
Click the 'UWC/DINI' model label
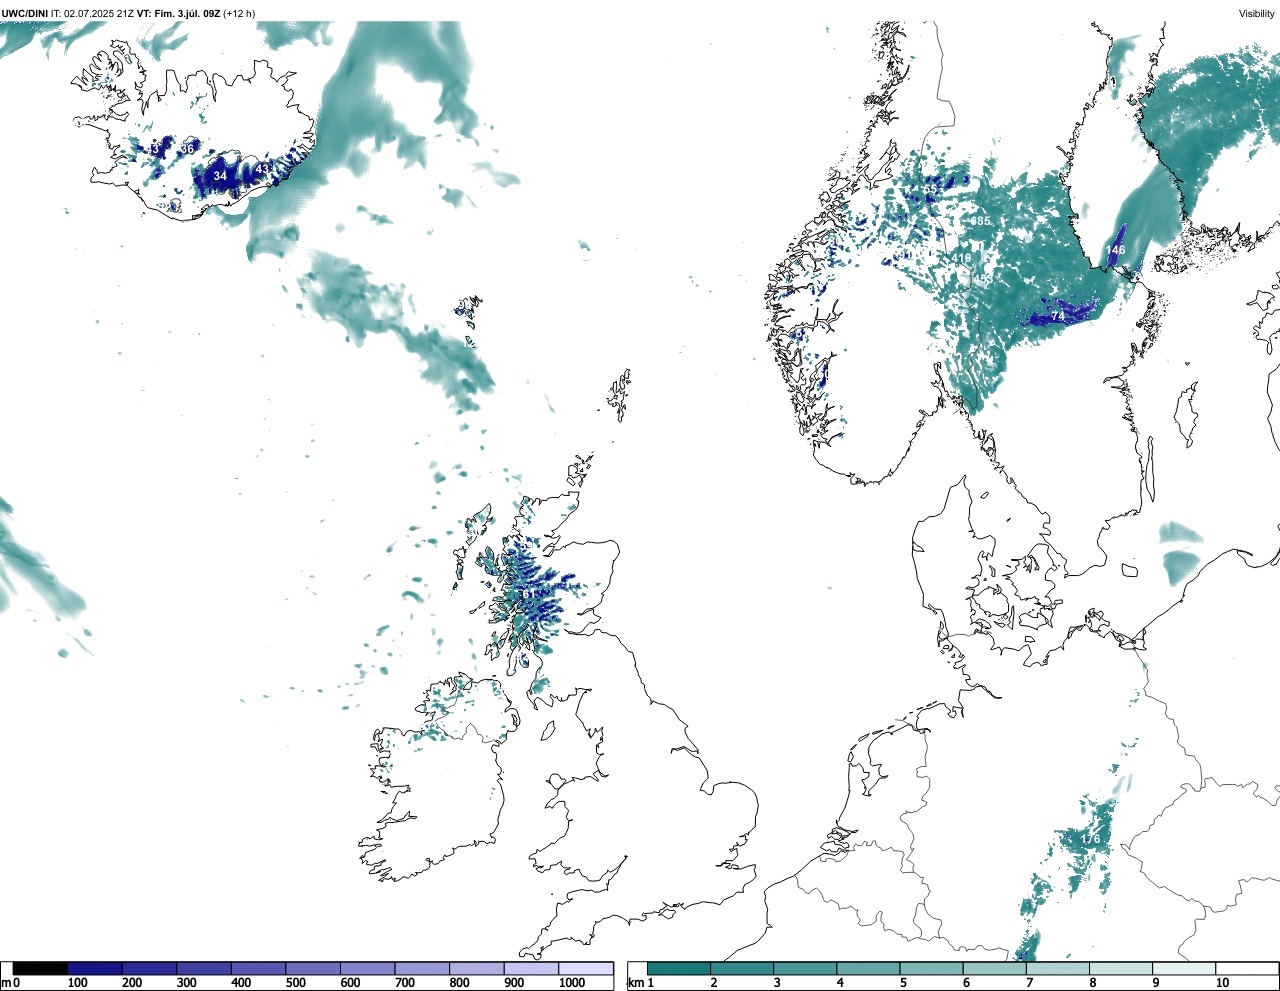tap(25, 14)
